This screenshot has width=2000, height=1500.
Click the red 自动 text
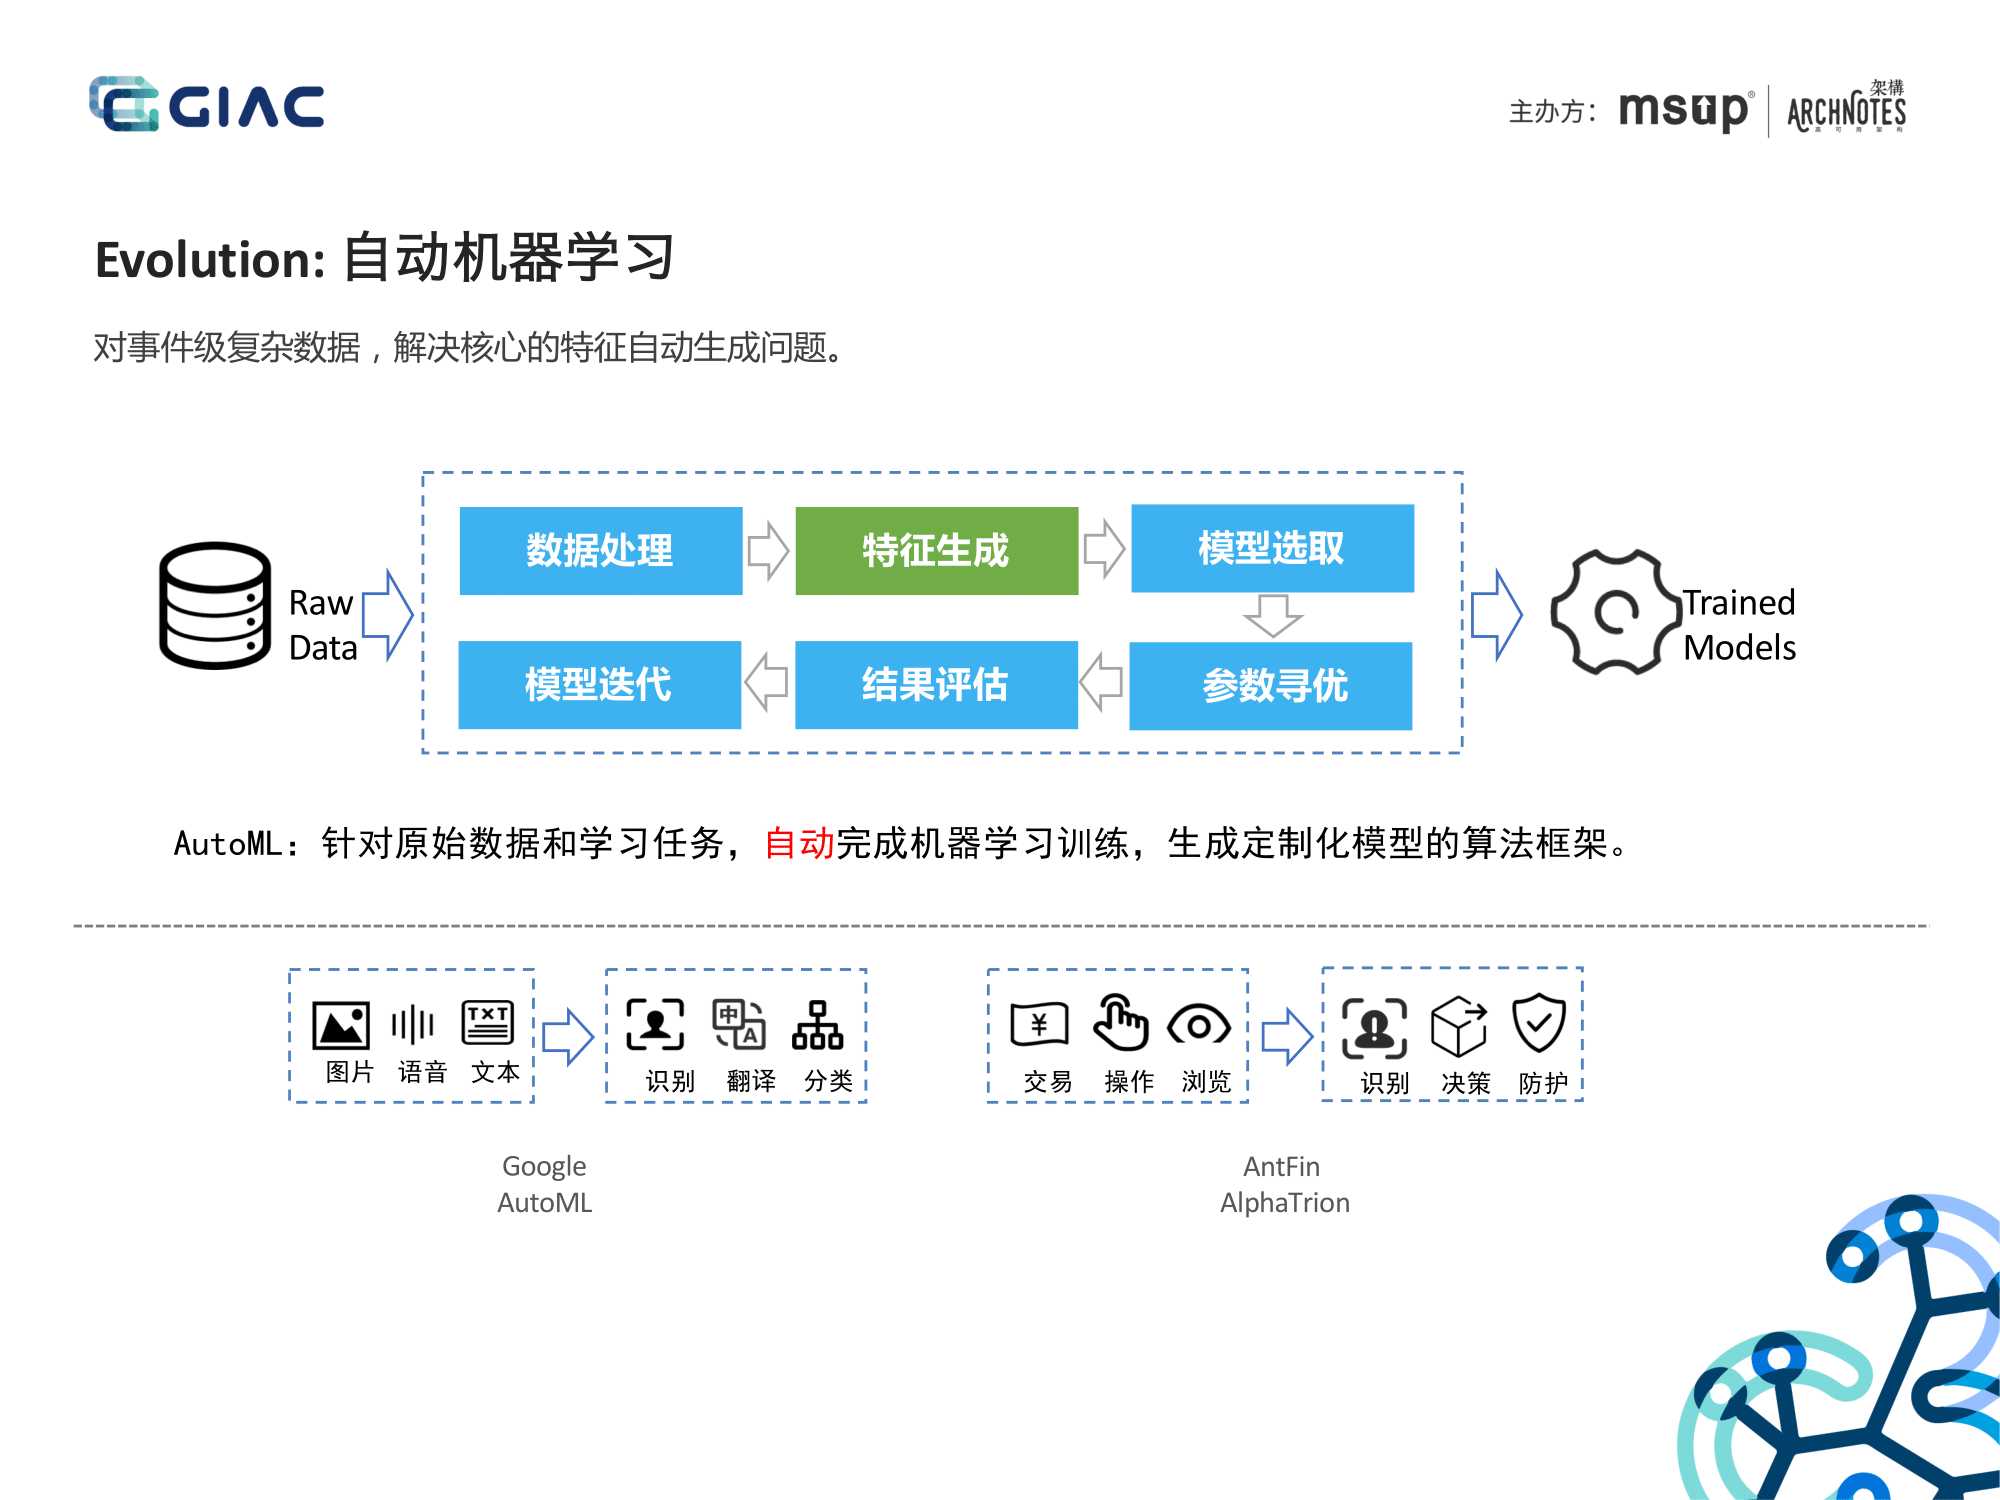click(799, 843)
